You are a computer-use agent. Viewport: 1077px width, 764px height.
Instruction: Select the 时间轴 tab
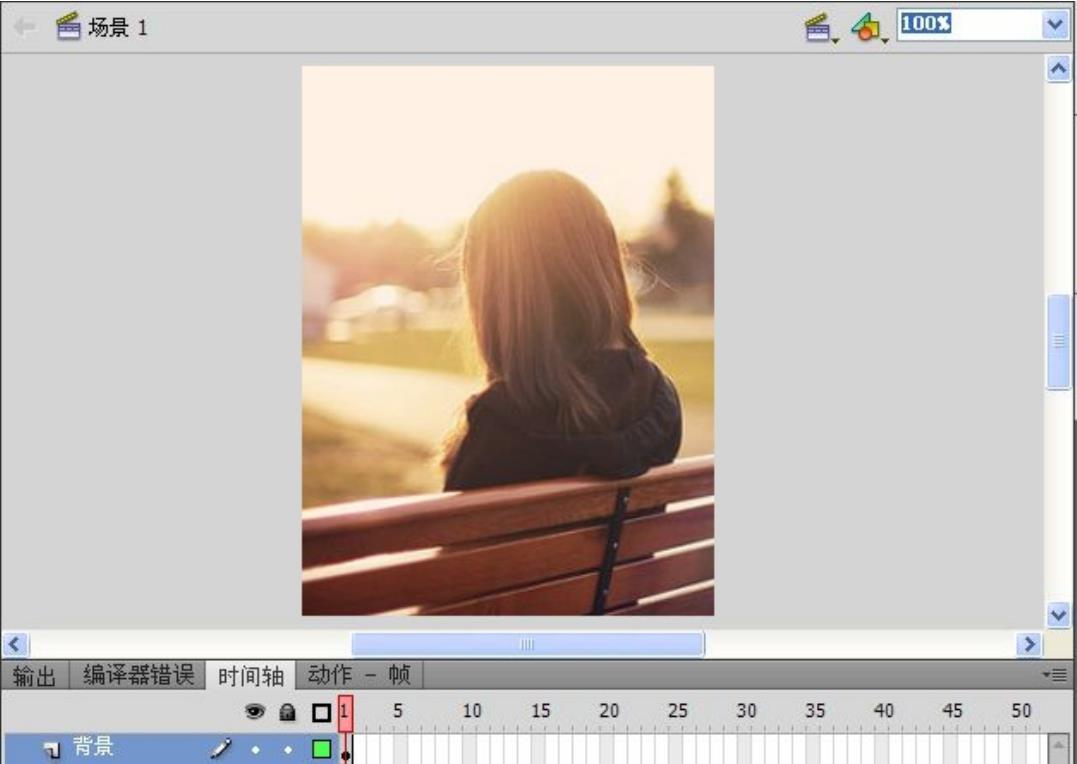click(x=251, y=676)
